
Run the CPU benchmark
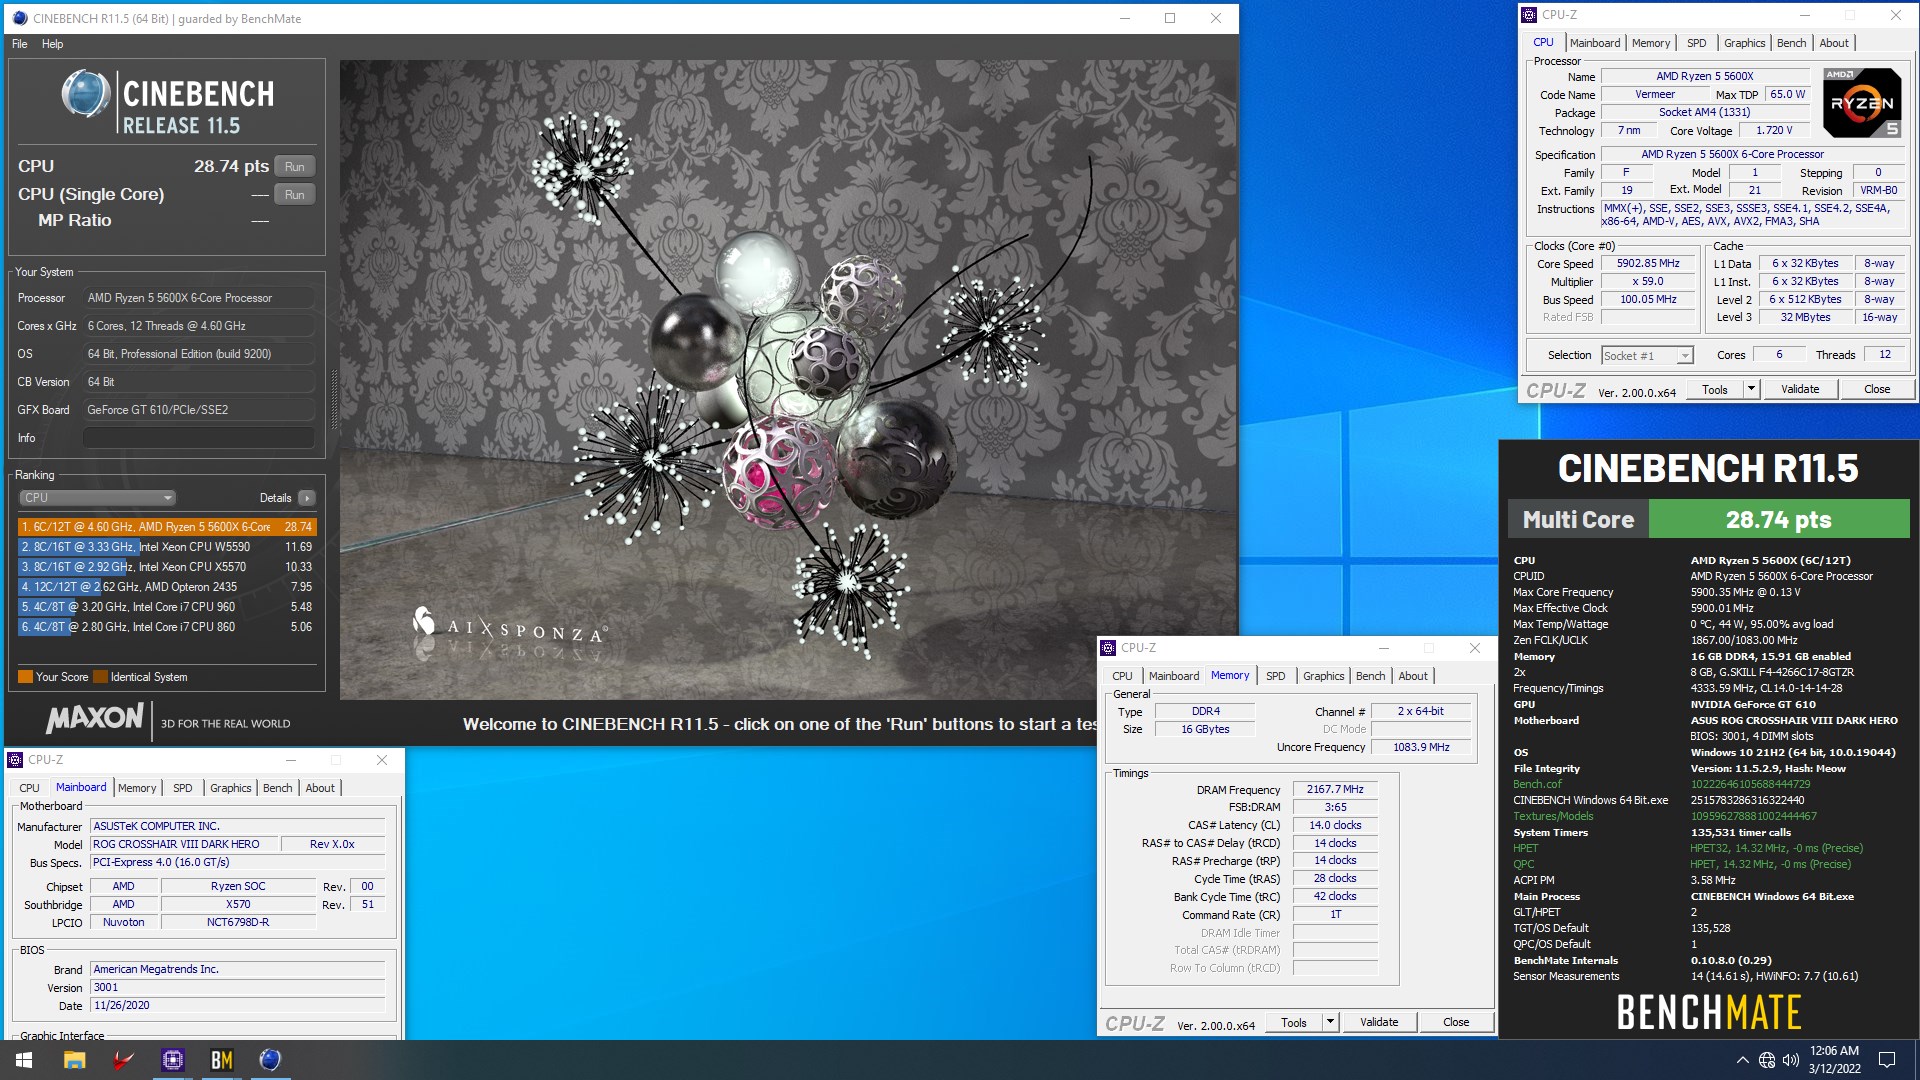(x=294, y=167)
